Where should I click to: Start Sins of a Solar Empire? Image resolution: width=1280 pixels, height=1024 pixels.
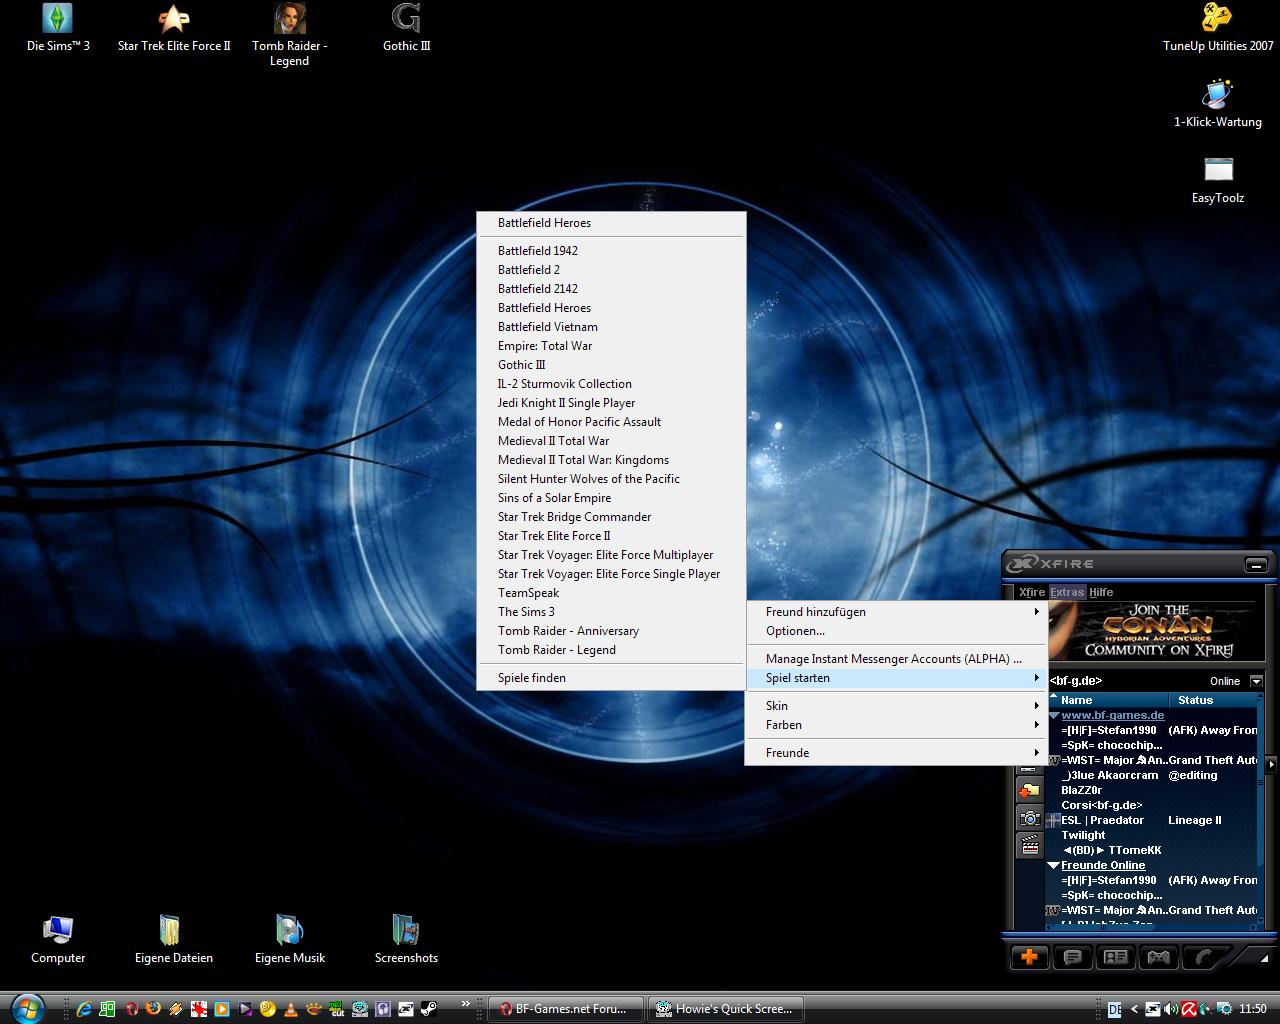pos(611,498)
